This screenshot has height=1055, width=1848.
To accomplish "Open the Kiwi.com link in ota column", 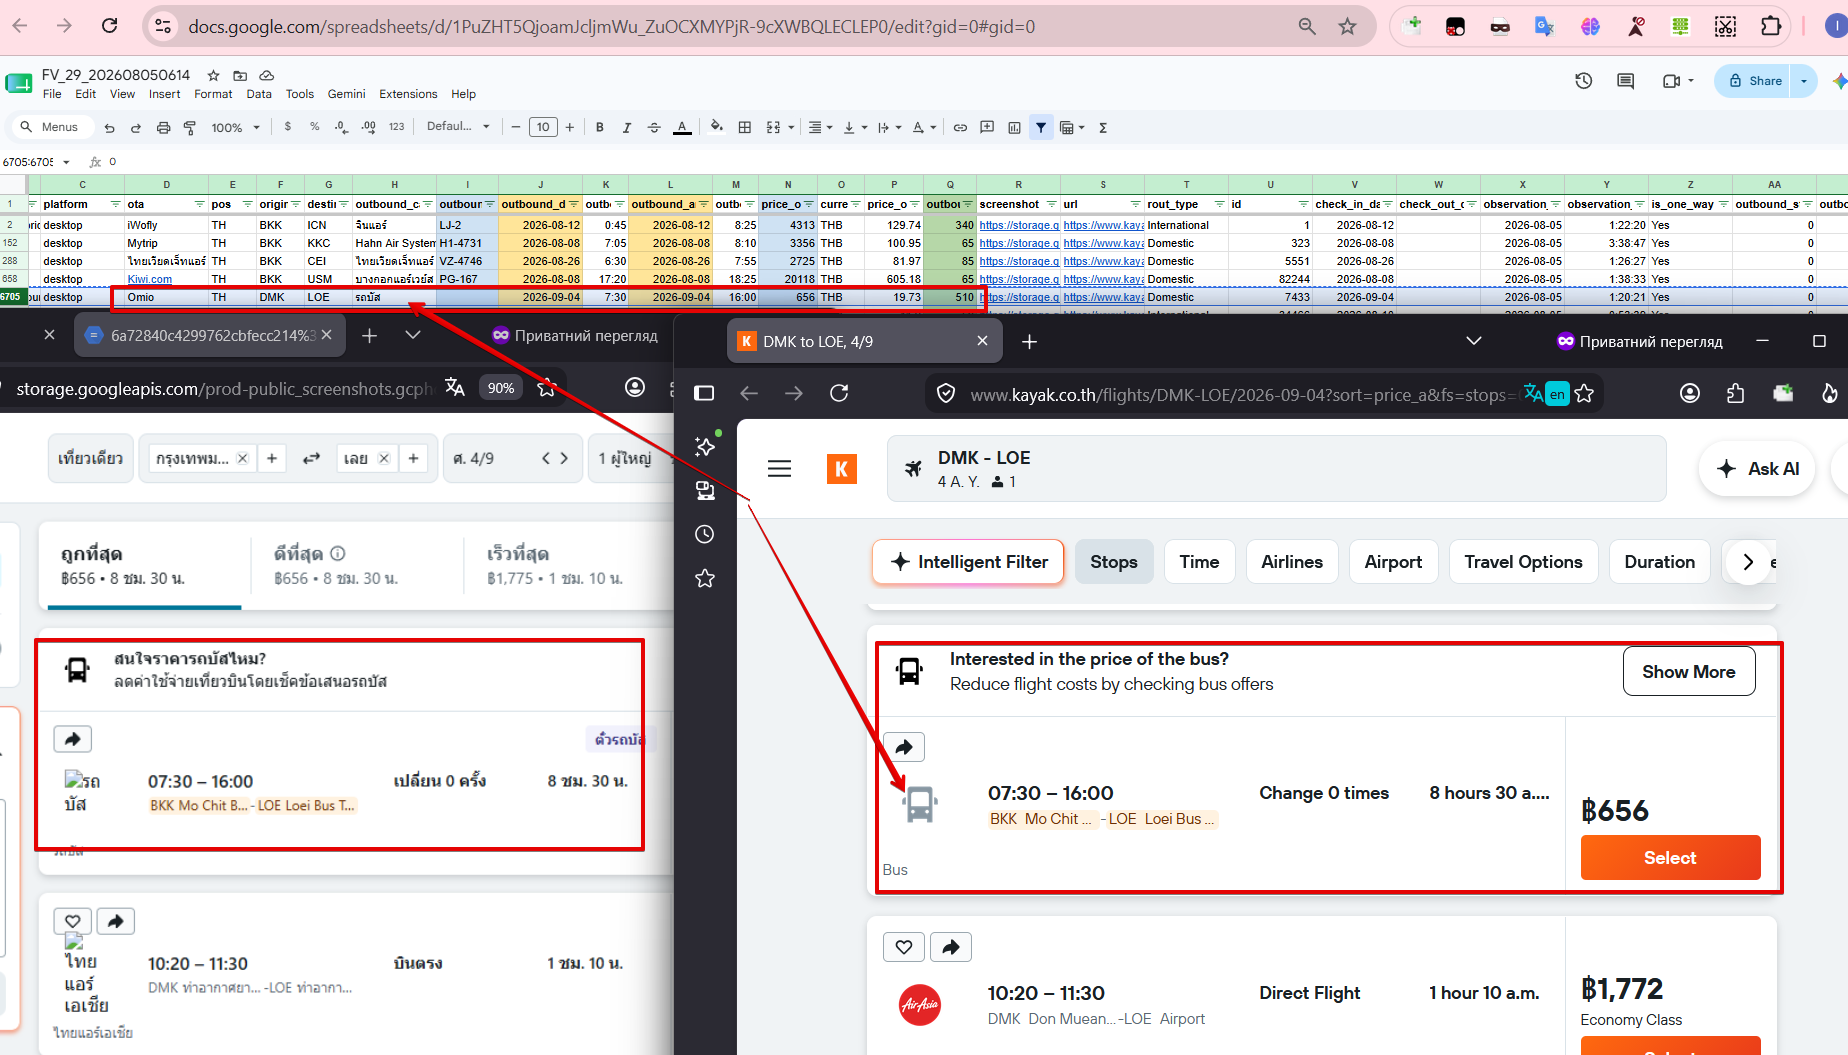I will point(150,279).
